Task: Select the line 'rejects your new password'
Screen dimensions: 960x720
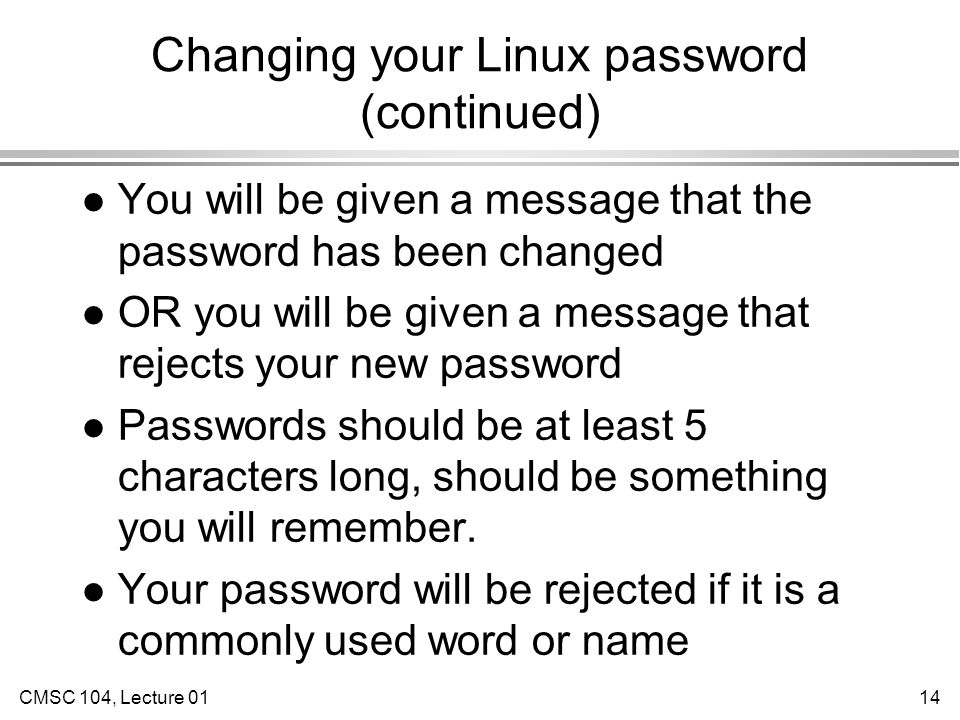Action: (369, 366)
